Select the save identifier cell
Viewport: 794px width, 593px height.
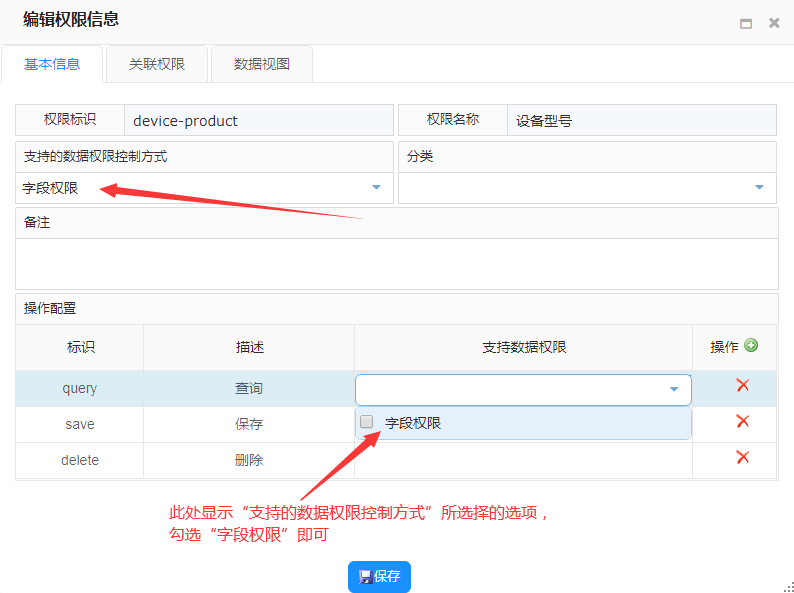pos(80,424)
